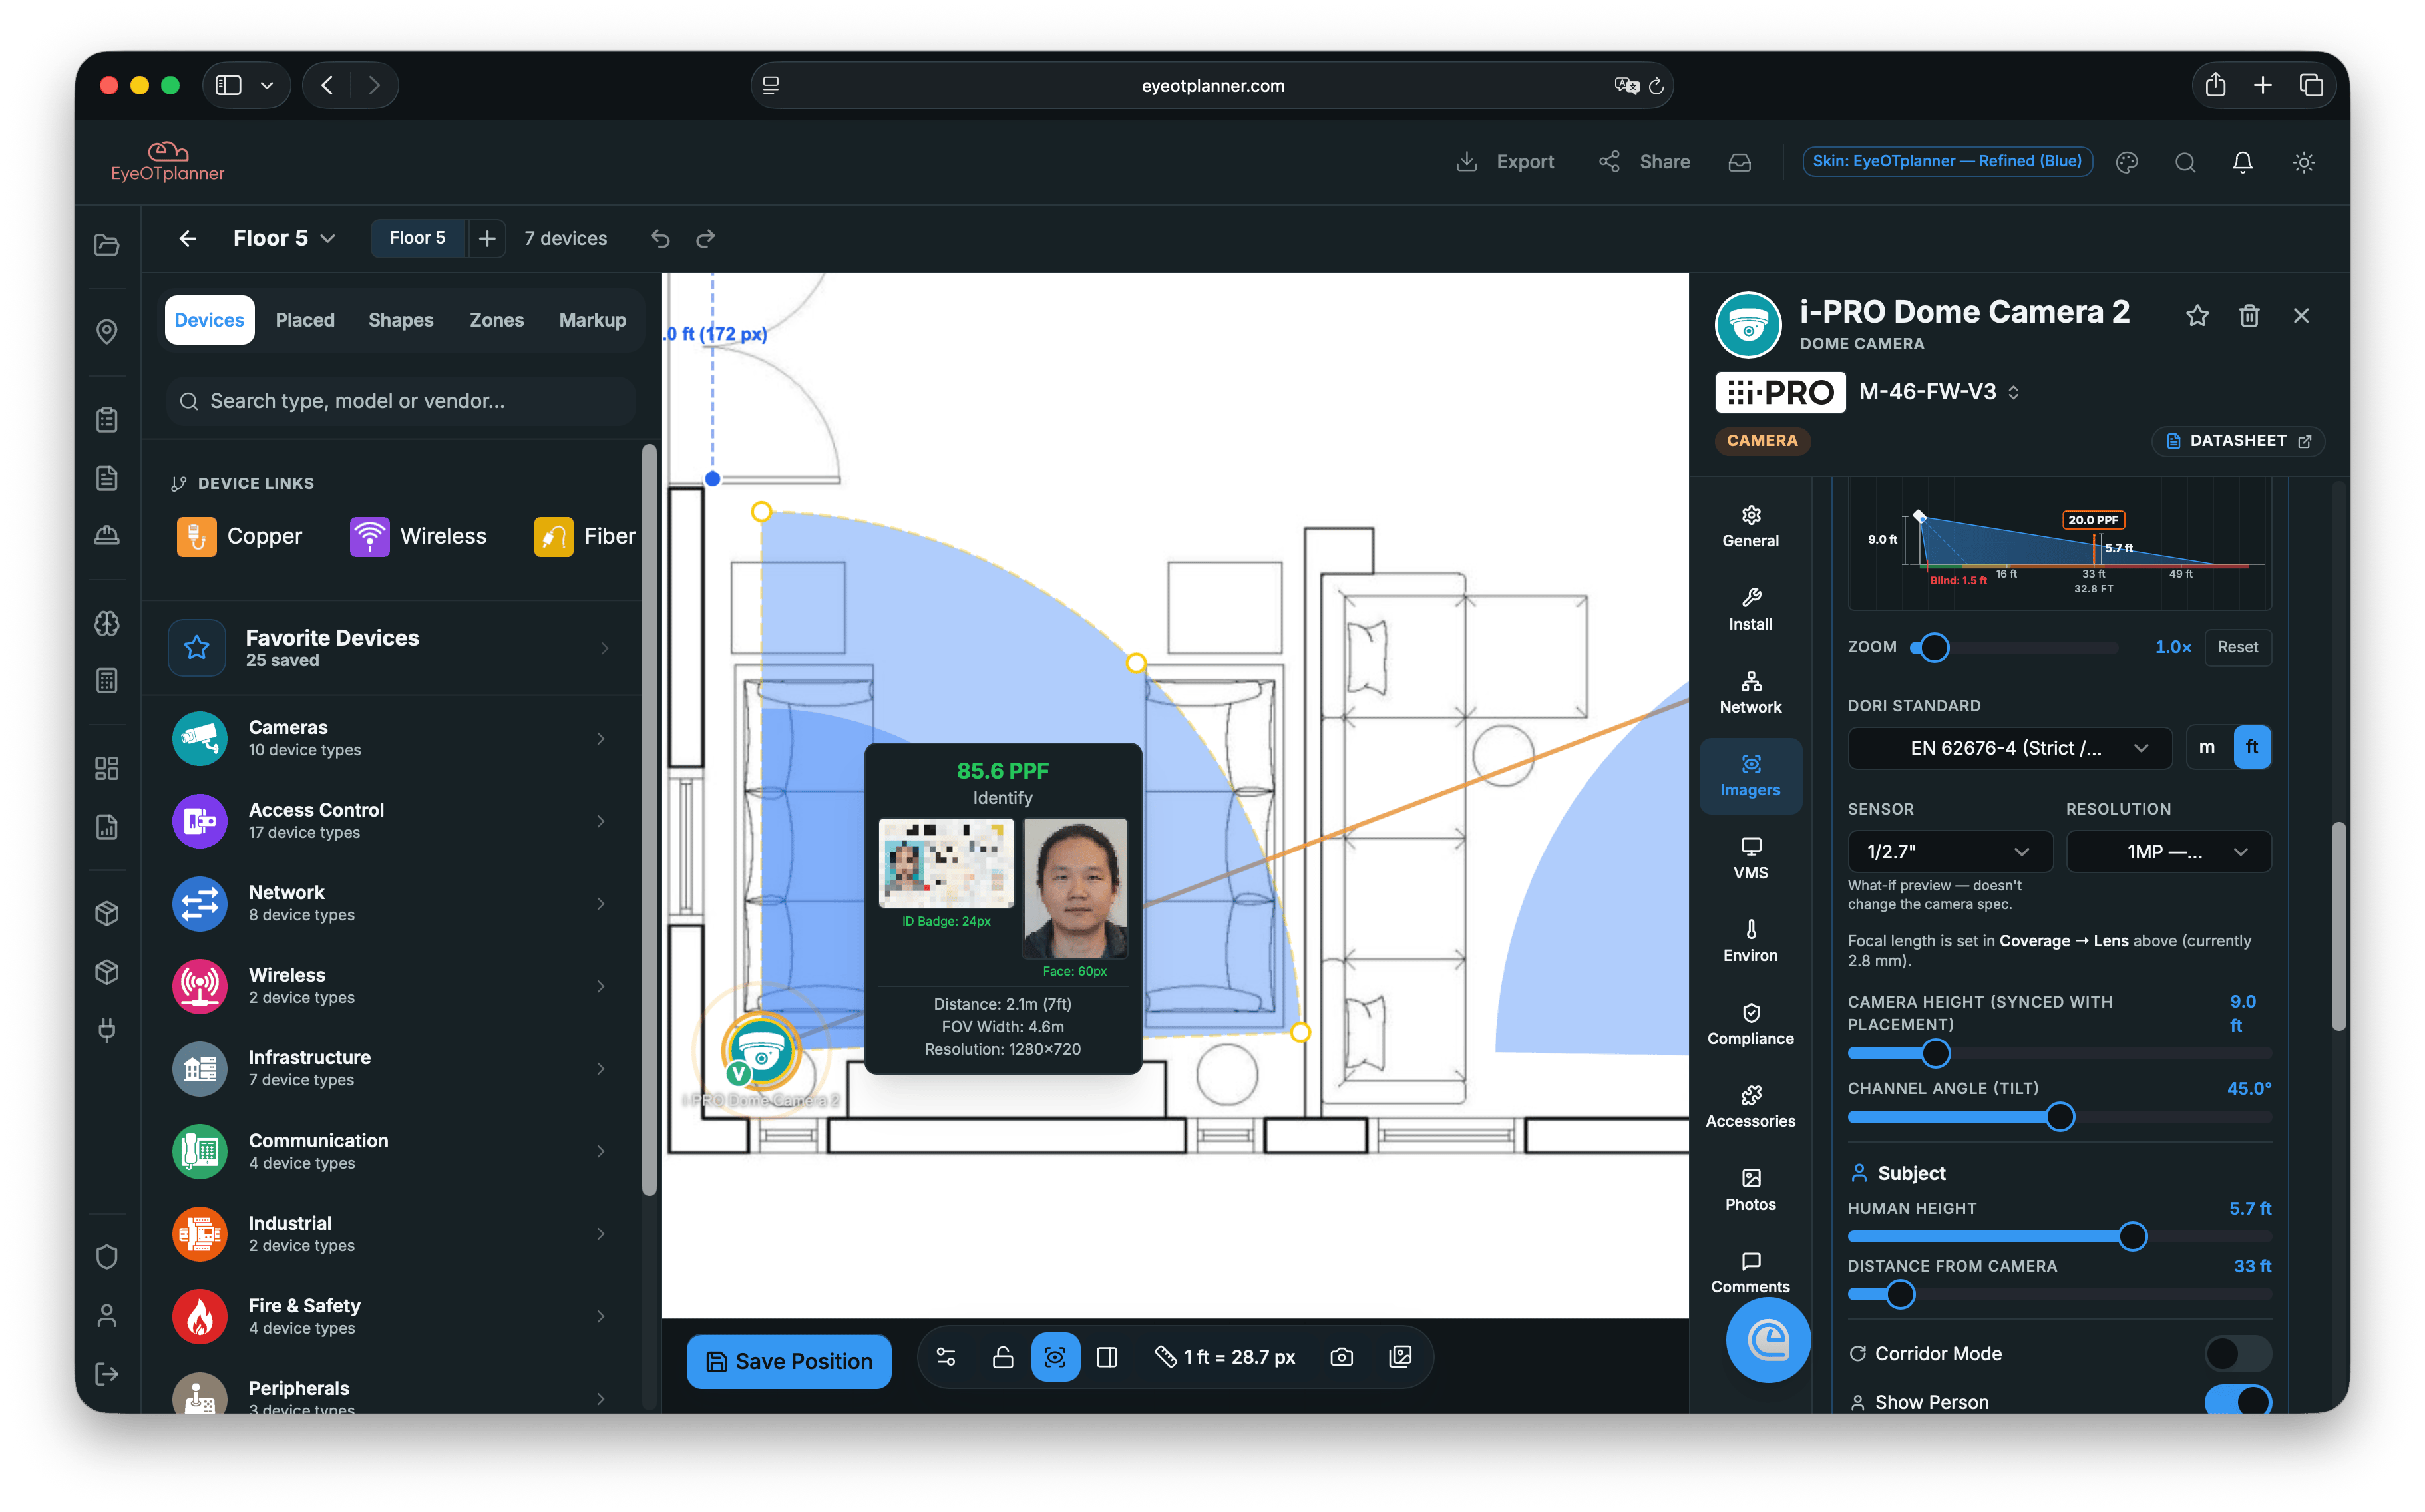Screen dimensions: 2425x1512
Task: Open image gallery icon in bottom toolbar
Action: 1400,1357
